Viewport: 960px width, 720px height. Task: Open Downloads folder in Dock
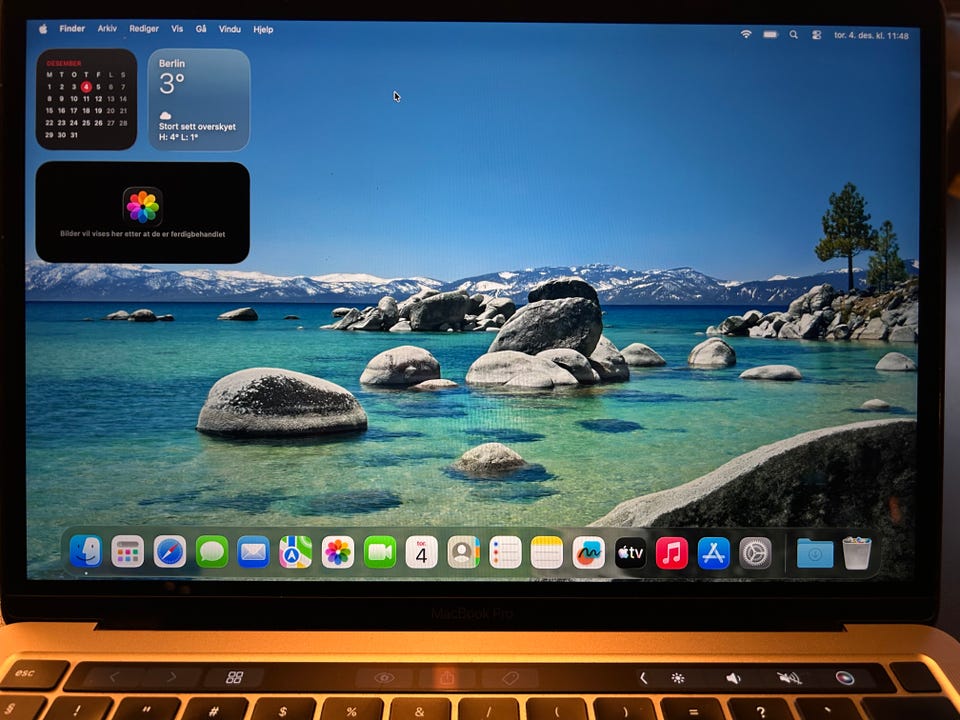815,553
